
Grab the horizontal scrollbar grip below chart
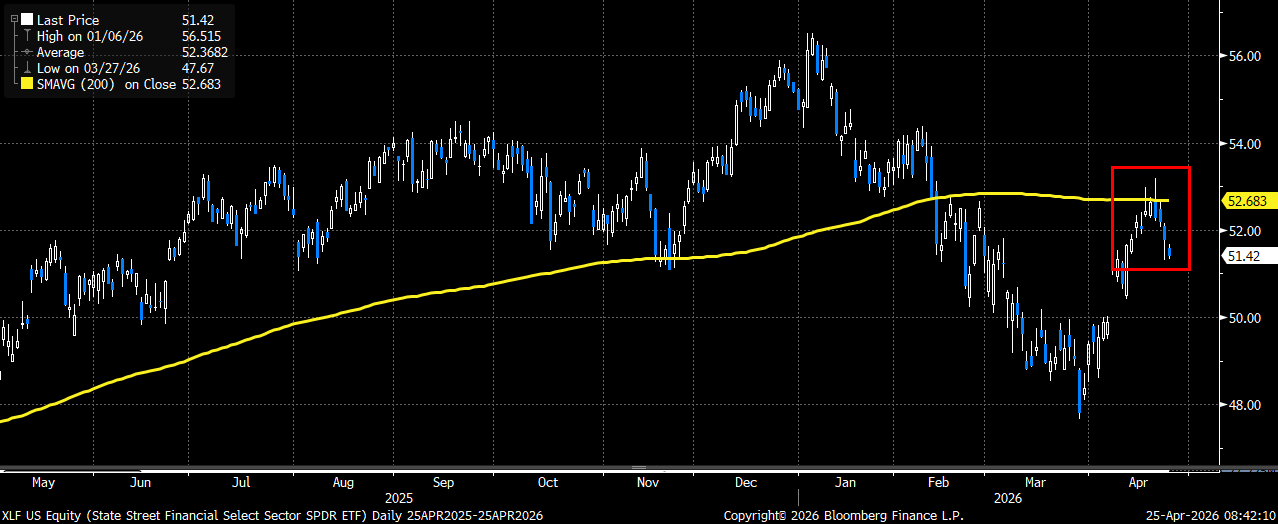coord(638,467)
